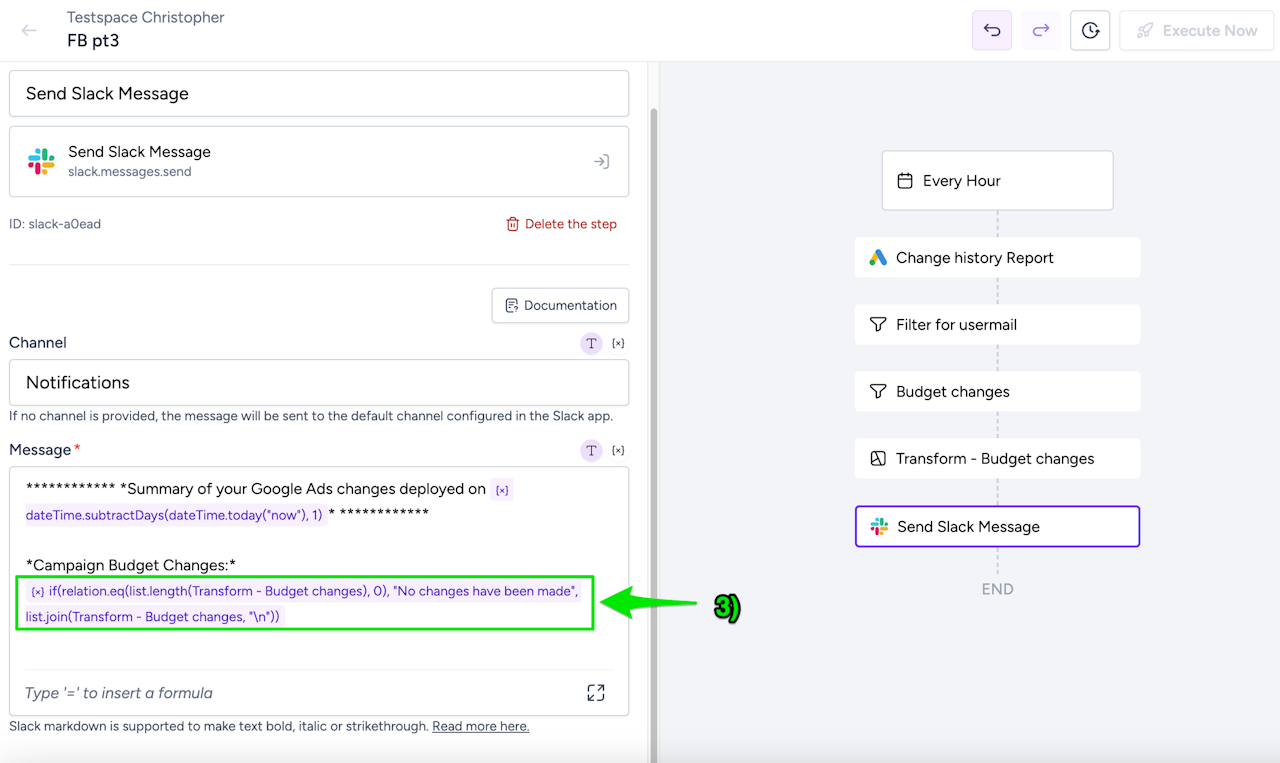The image size is (1280, 763).
Task: Open the Documentation button
Action: click(x=560, y=305)
